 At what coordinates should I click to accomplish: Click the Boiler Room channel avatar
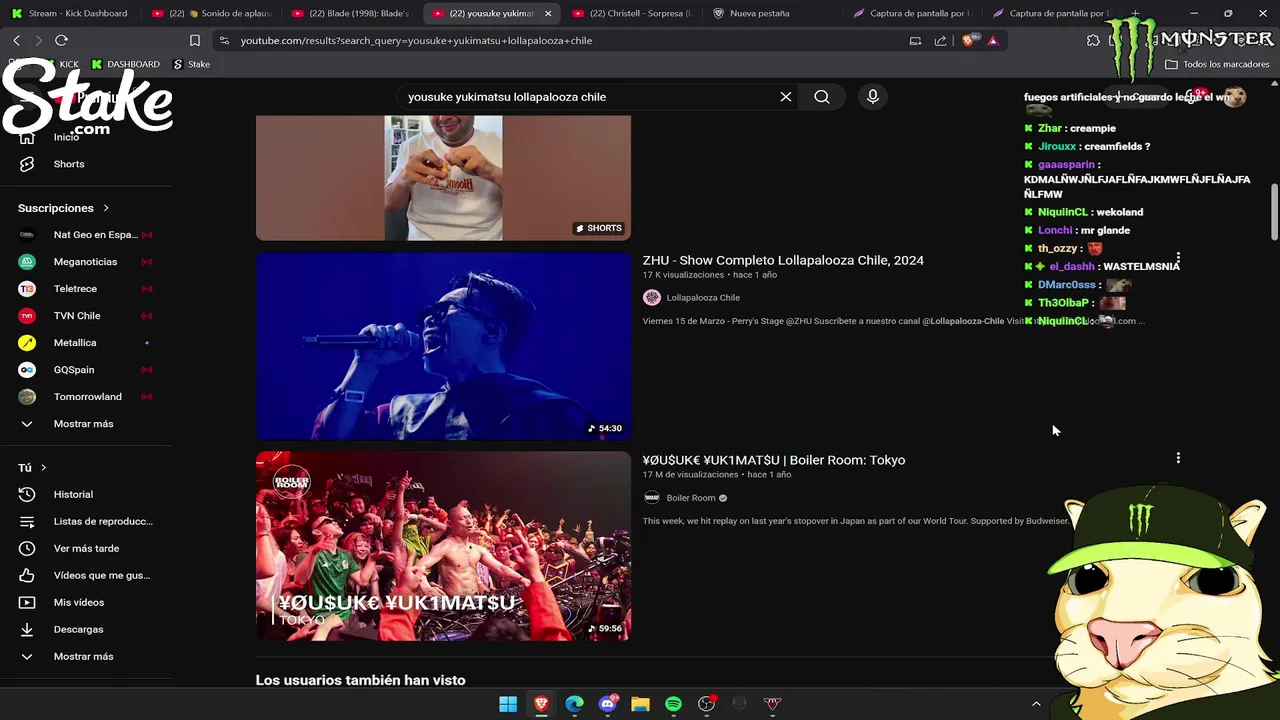pyautogui.click(x=652, y=497)
